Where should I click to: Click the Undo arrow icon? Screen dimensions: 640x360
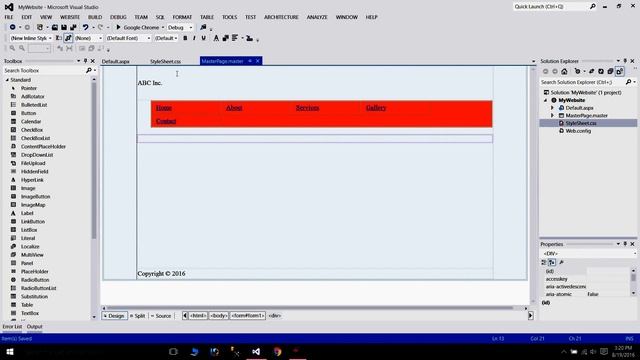point(85,27)
